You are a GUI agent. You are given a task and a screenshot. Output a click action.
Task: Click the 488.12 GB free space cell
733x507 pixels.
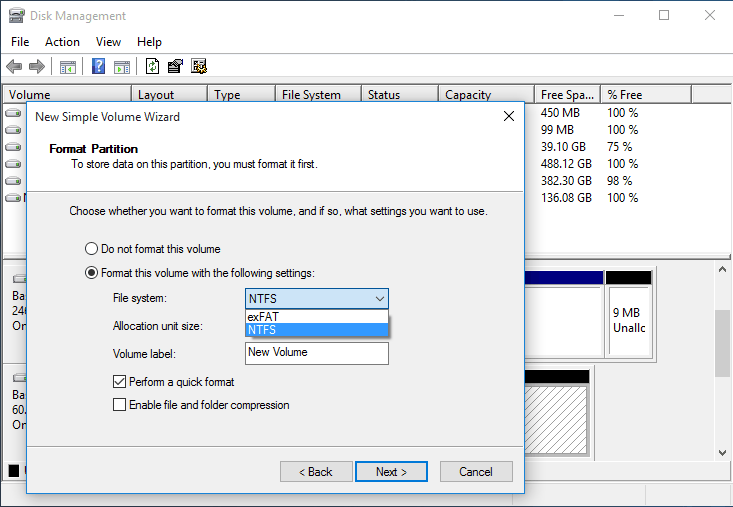pos(566,164)
